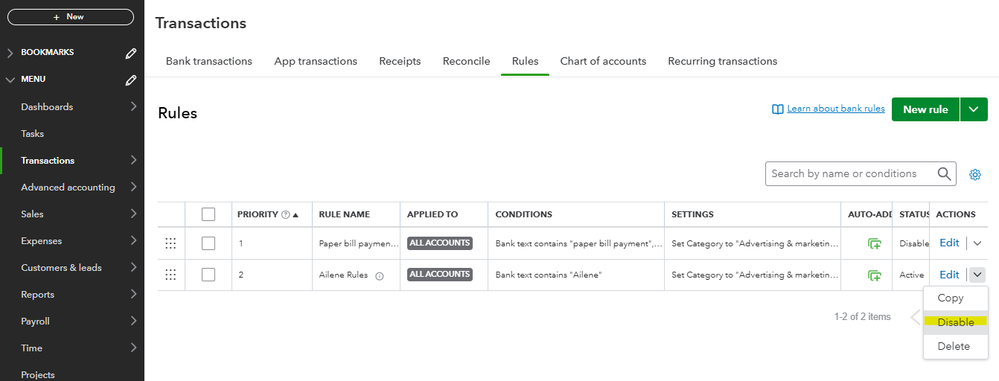Open Learn about bank rules link
Viewport: 999px width, 381px height.
[835, 109]
